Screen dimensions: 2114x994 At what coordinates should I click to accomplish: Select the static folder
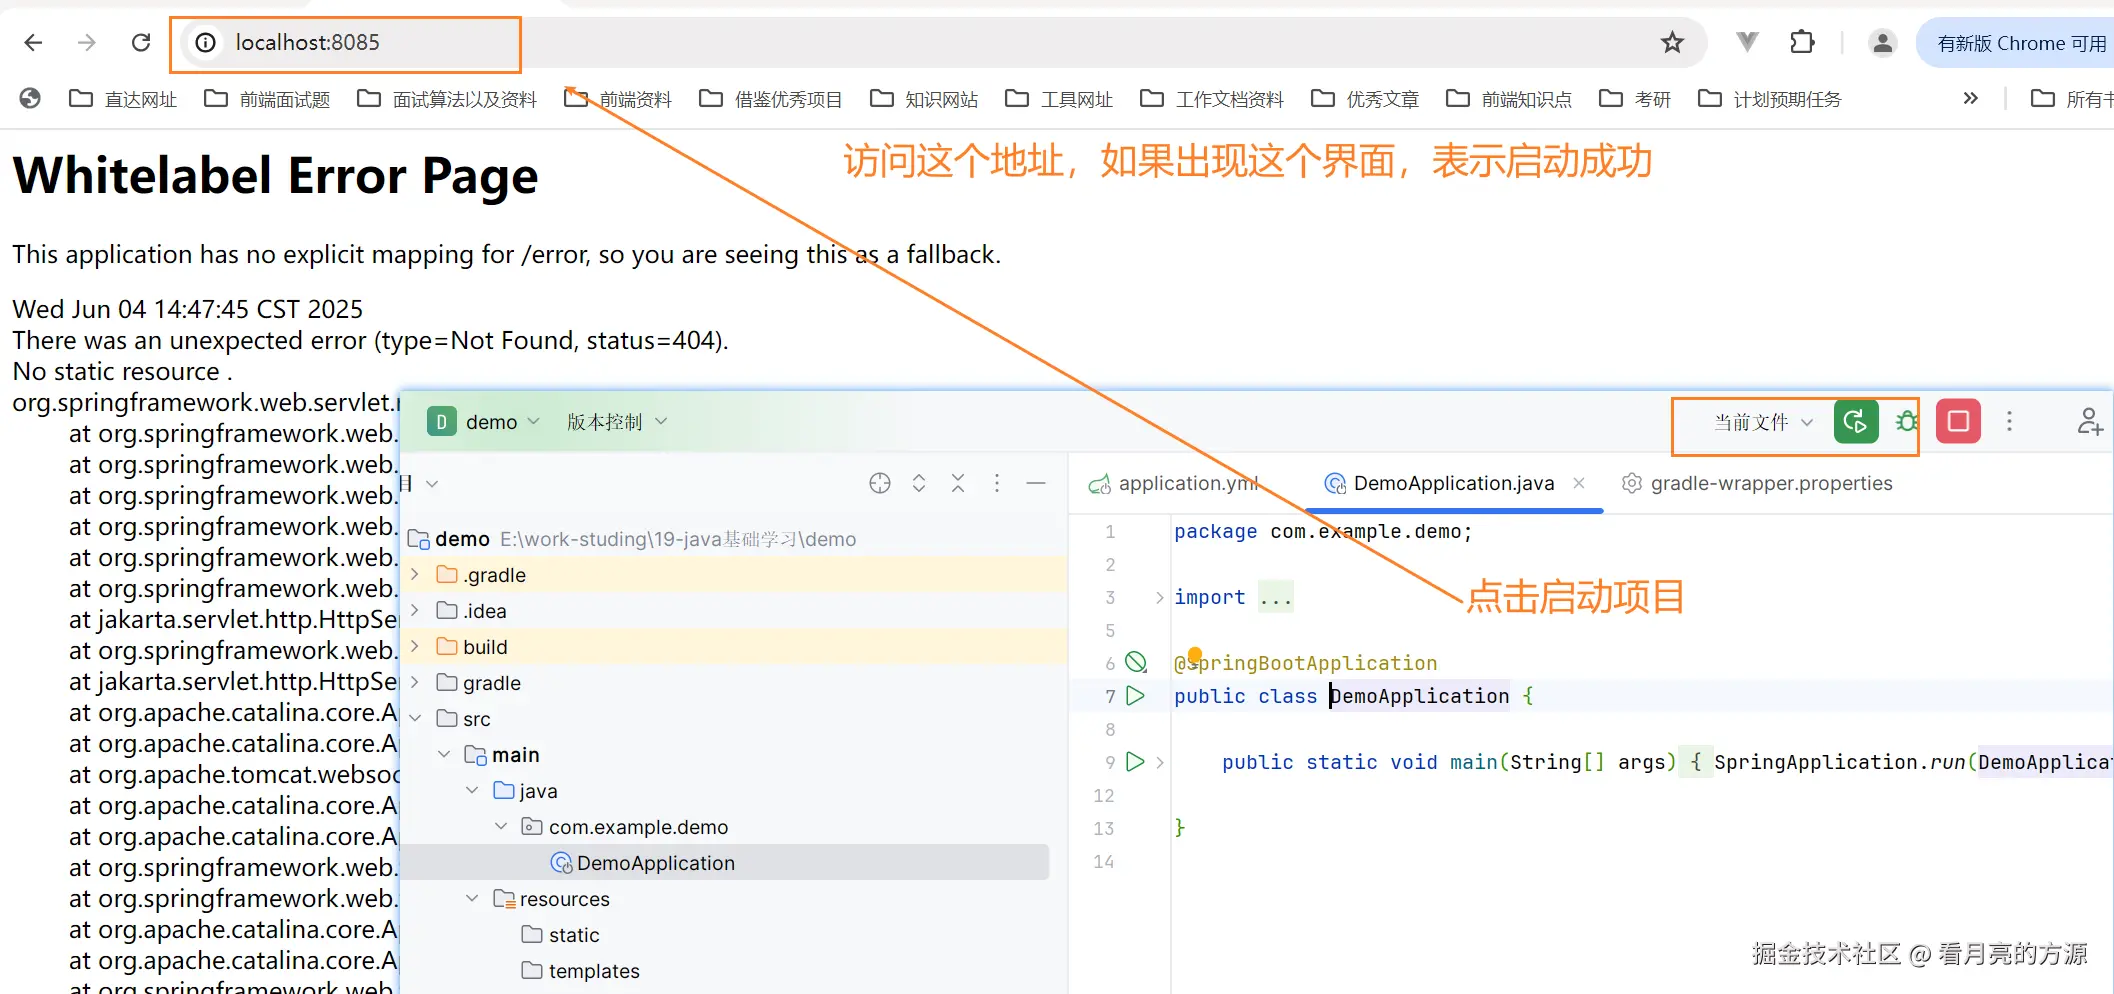[x=560, y=935]
